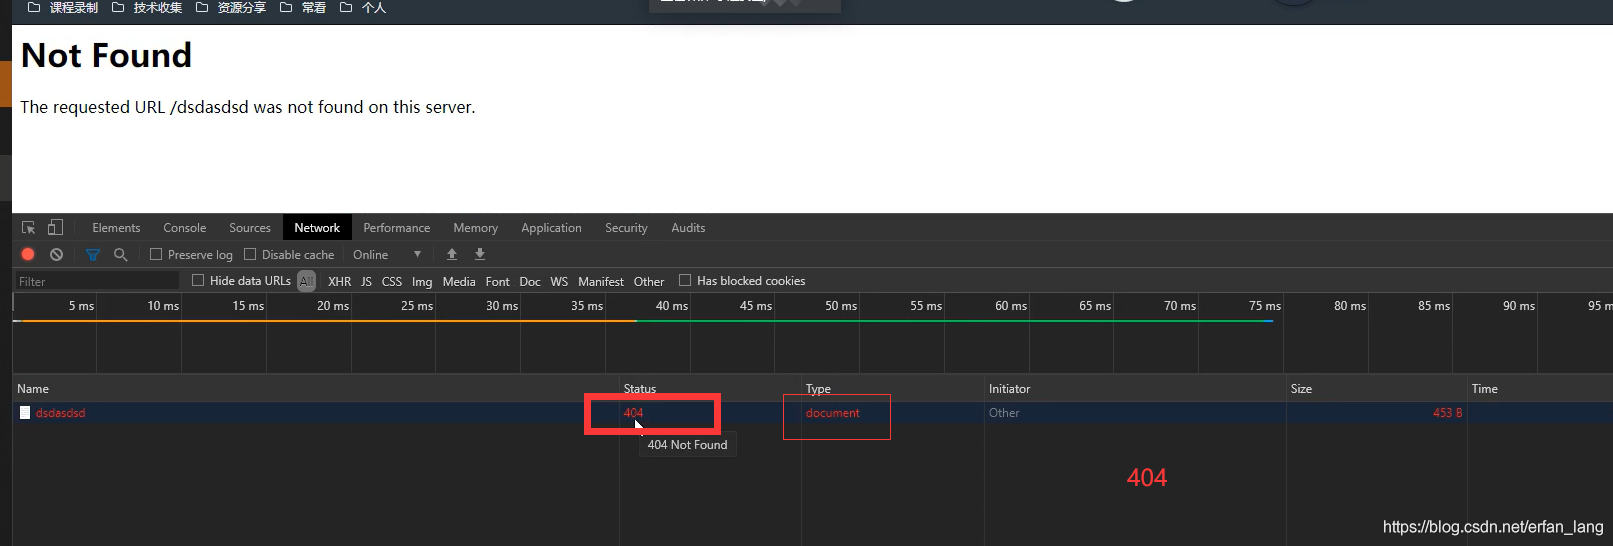Filter requests by WS
1613x546 pixels.
(x=559, y=282)
